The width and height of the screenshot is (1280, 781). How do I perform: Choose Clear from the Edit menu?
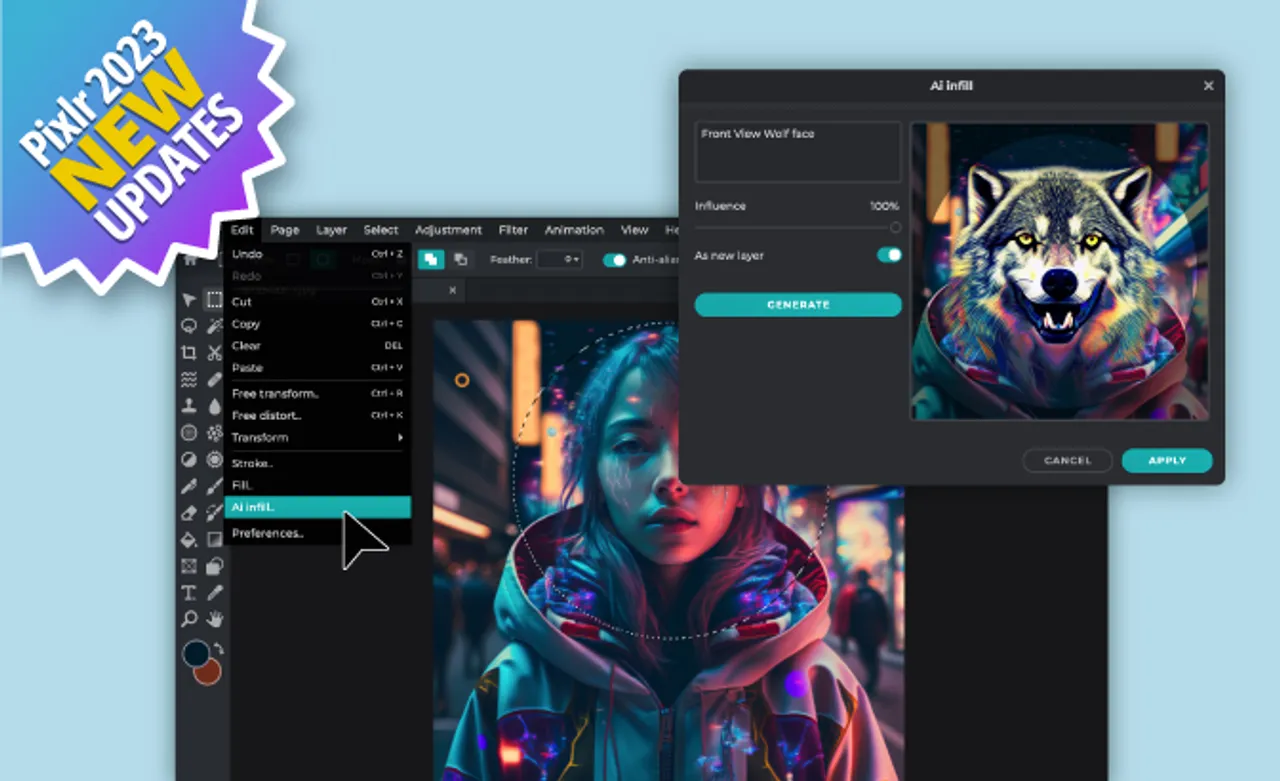click(317, 345)
